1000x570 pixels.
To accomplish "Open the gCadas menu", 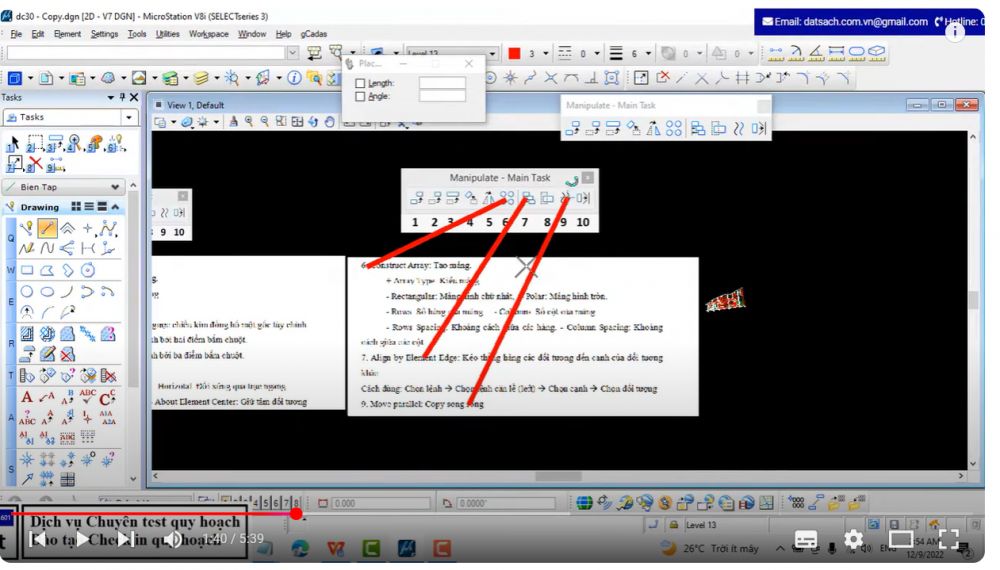I will click(313, 34).
